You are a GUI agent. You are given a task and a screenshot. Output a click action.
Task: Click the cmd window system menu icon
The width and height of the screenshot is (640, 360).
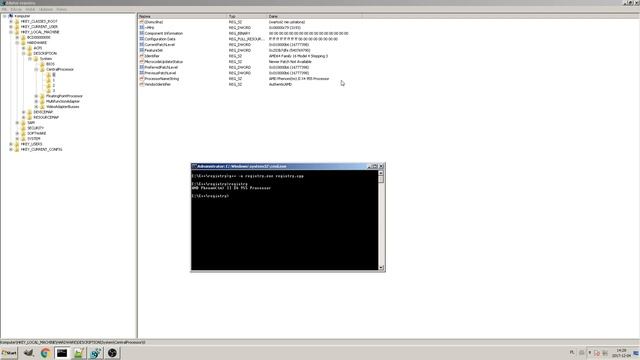(x=194, y=166)
